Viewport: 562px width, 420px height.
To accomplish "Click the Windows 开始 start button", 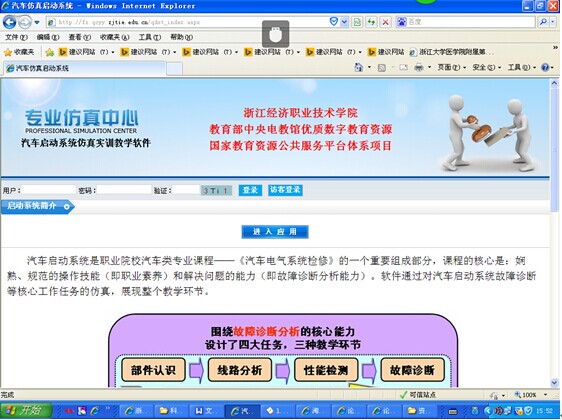I will pyautogui.click(x=26, y=410).
